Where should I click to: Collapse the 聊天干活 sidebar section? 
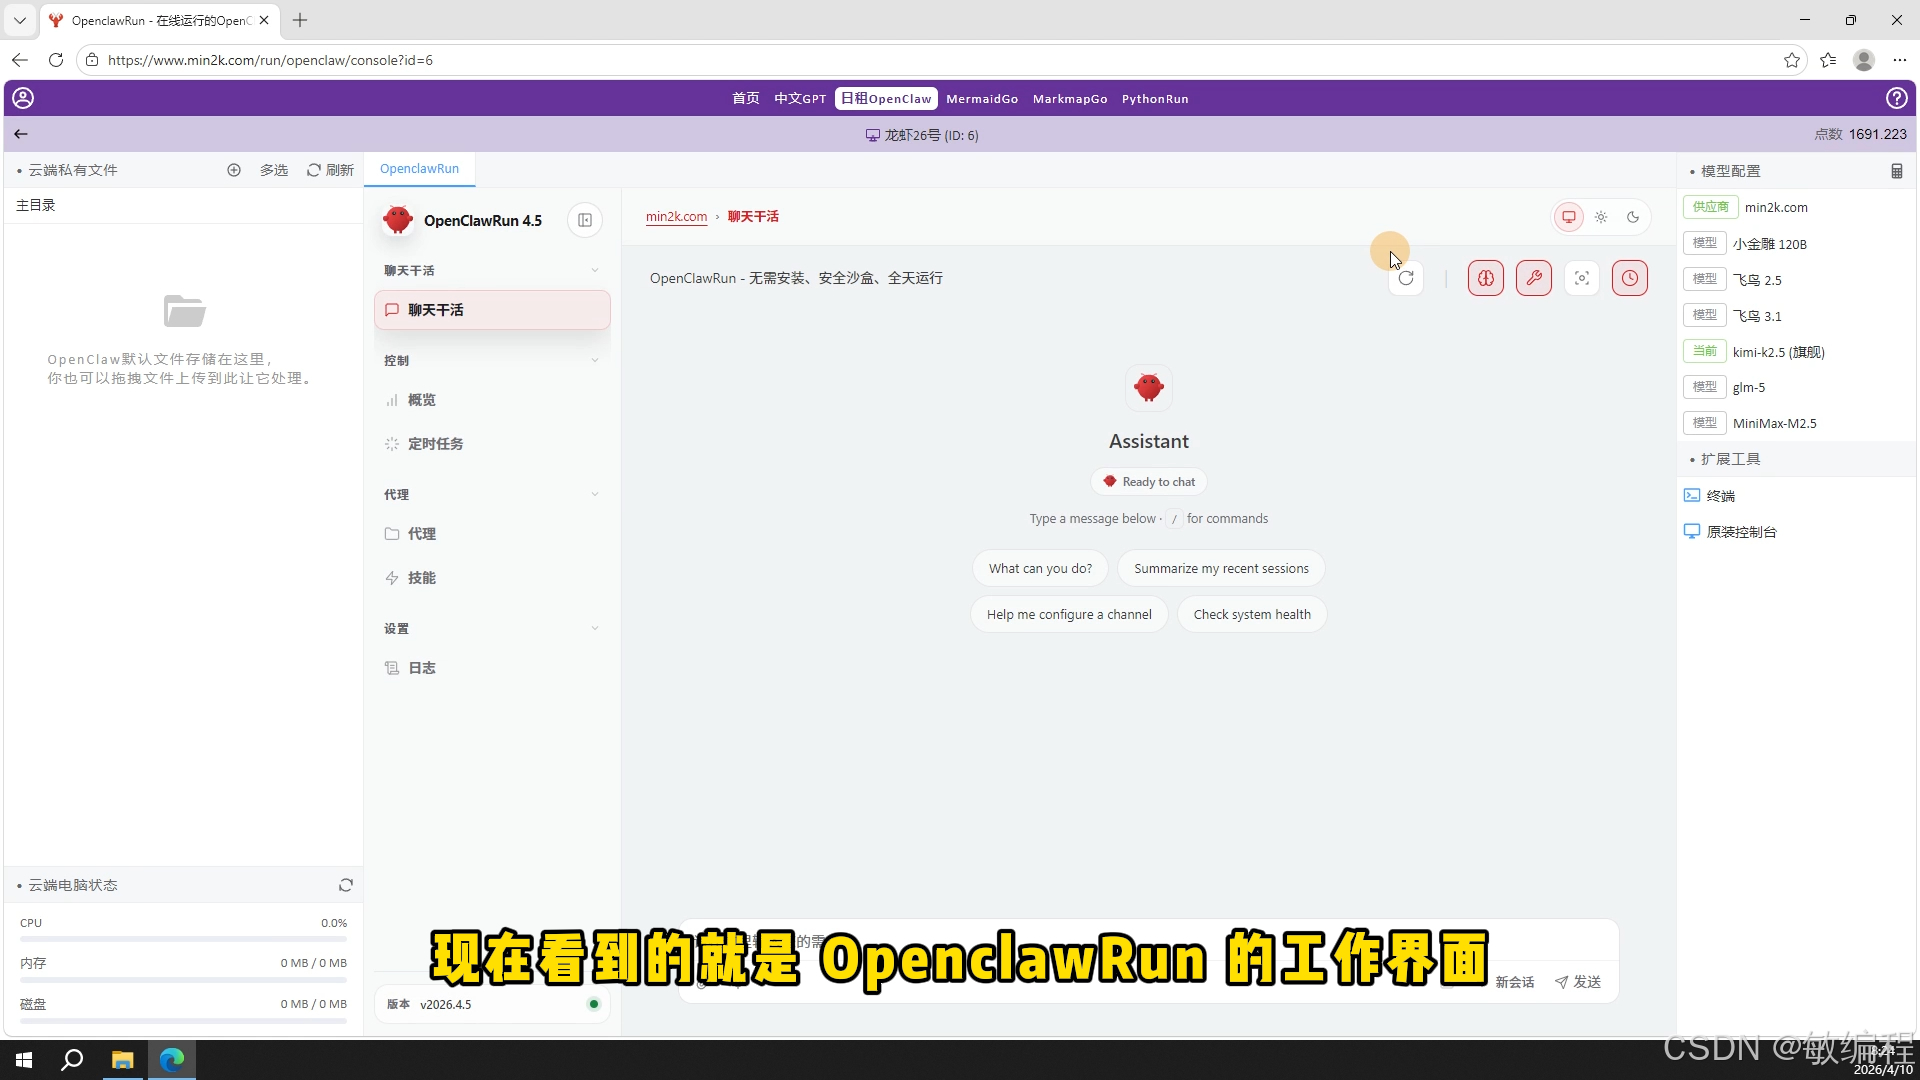(595, 270)
